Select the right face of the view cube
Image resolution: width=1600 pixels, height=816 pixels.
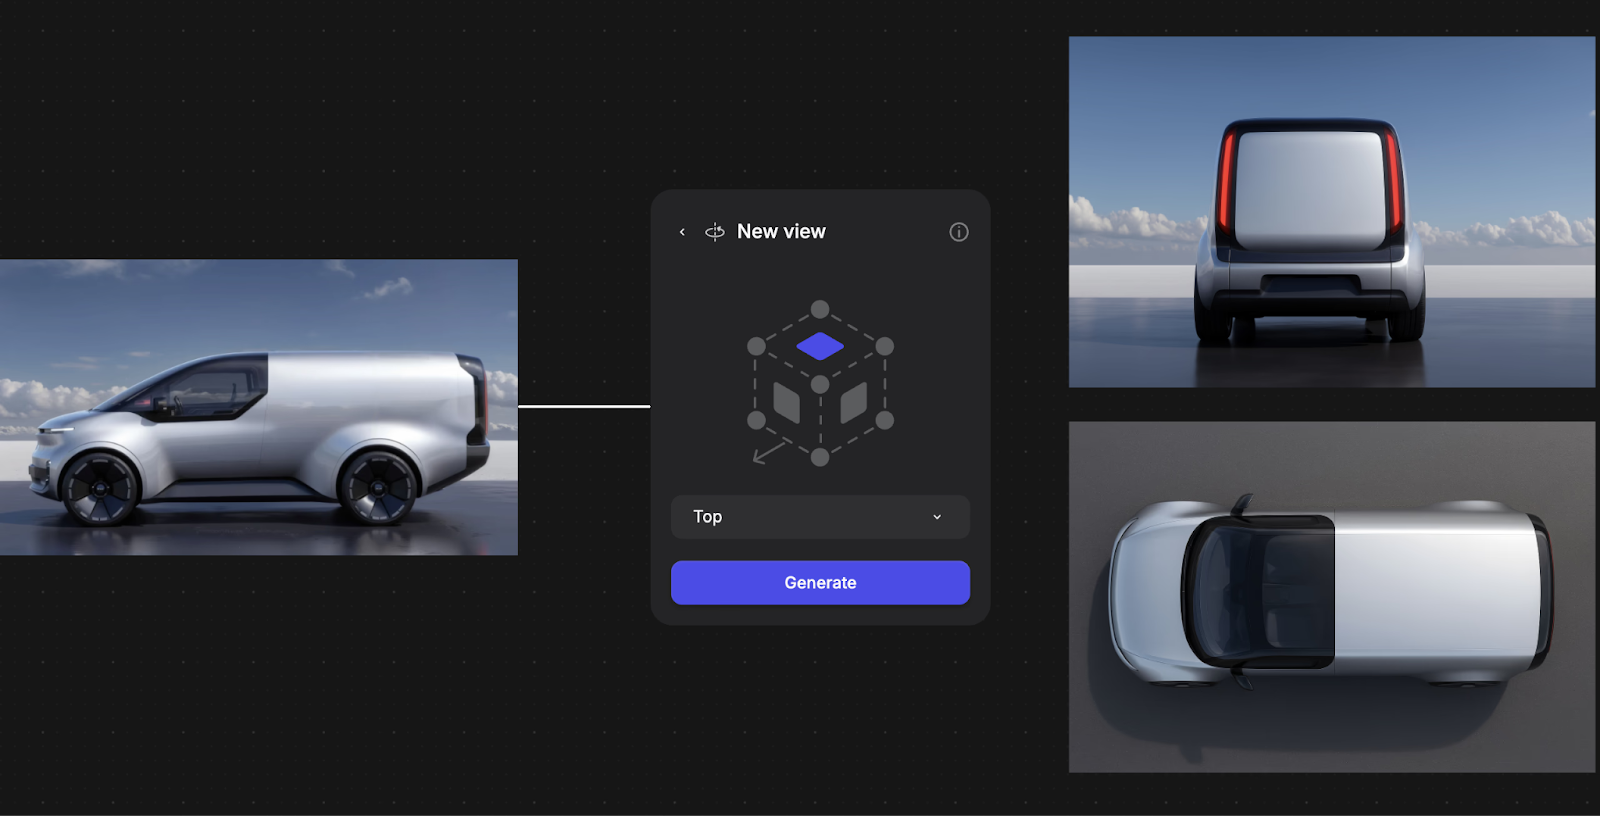point(853,403)
